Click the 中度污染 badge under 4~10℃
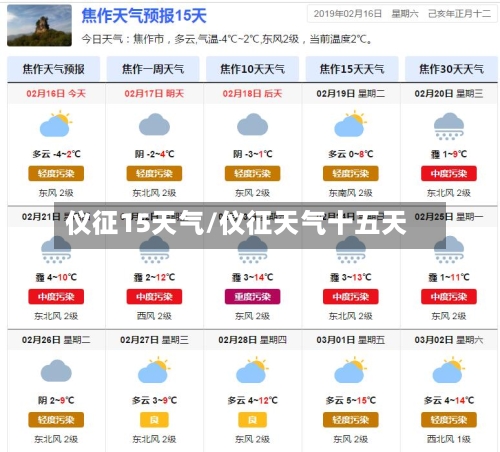 [x=56, y=297]
